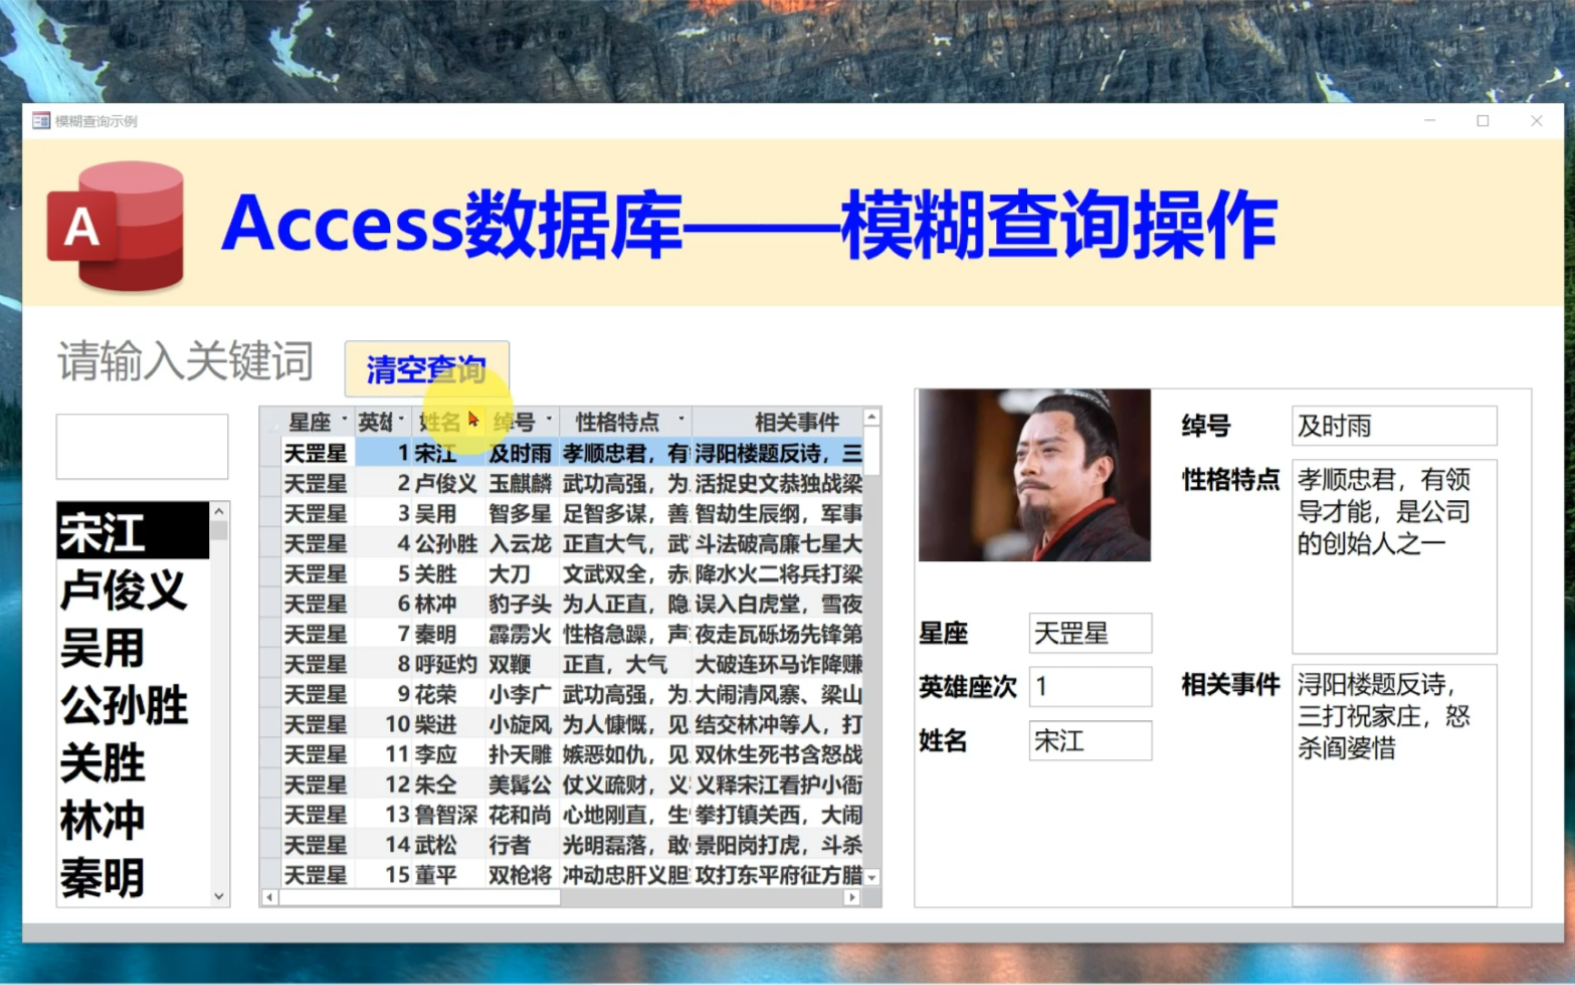Click the 姓名 field showing 宋江
This screenshot has width=1575, height=985.
(1090, 741)
